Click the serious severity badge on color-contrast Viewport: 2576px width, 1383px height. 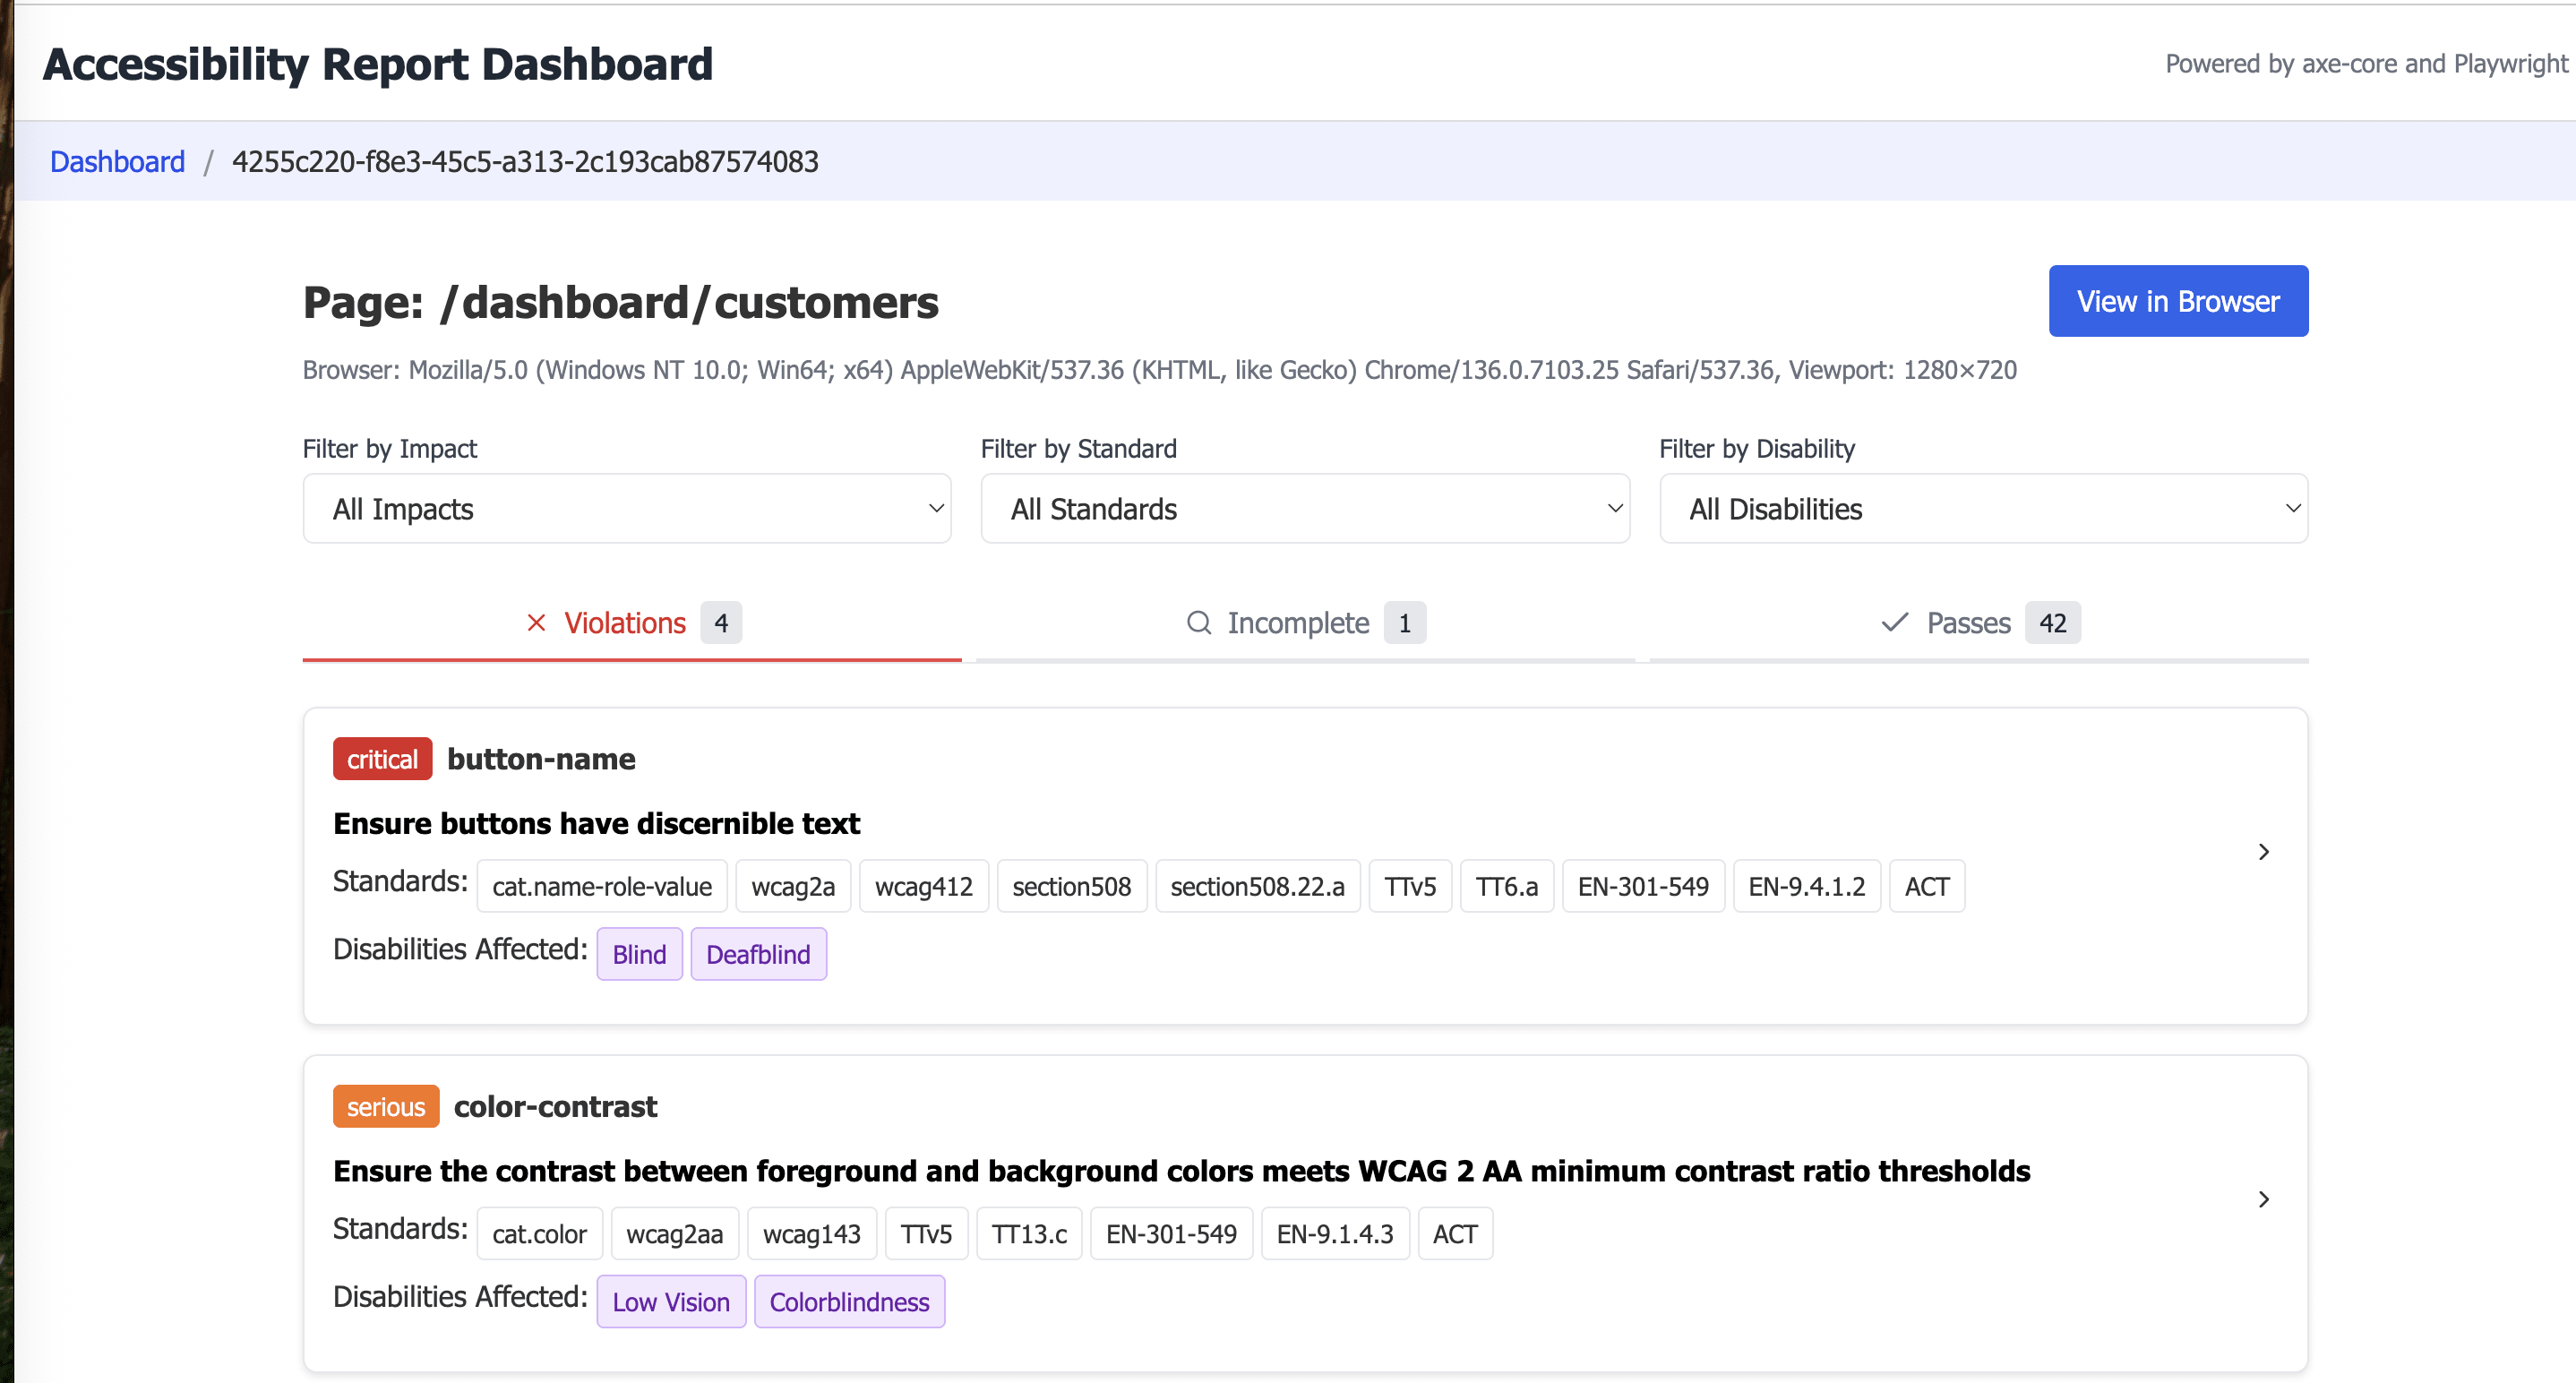click(x=385, y=1106)
